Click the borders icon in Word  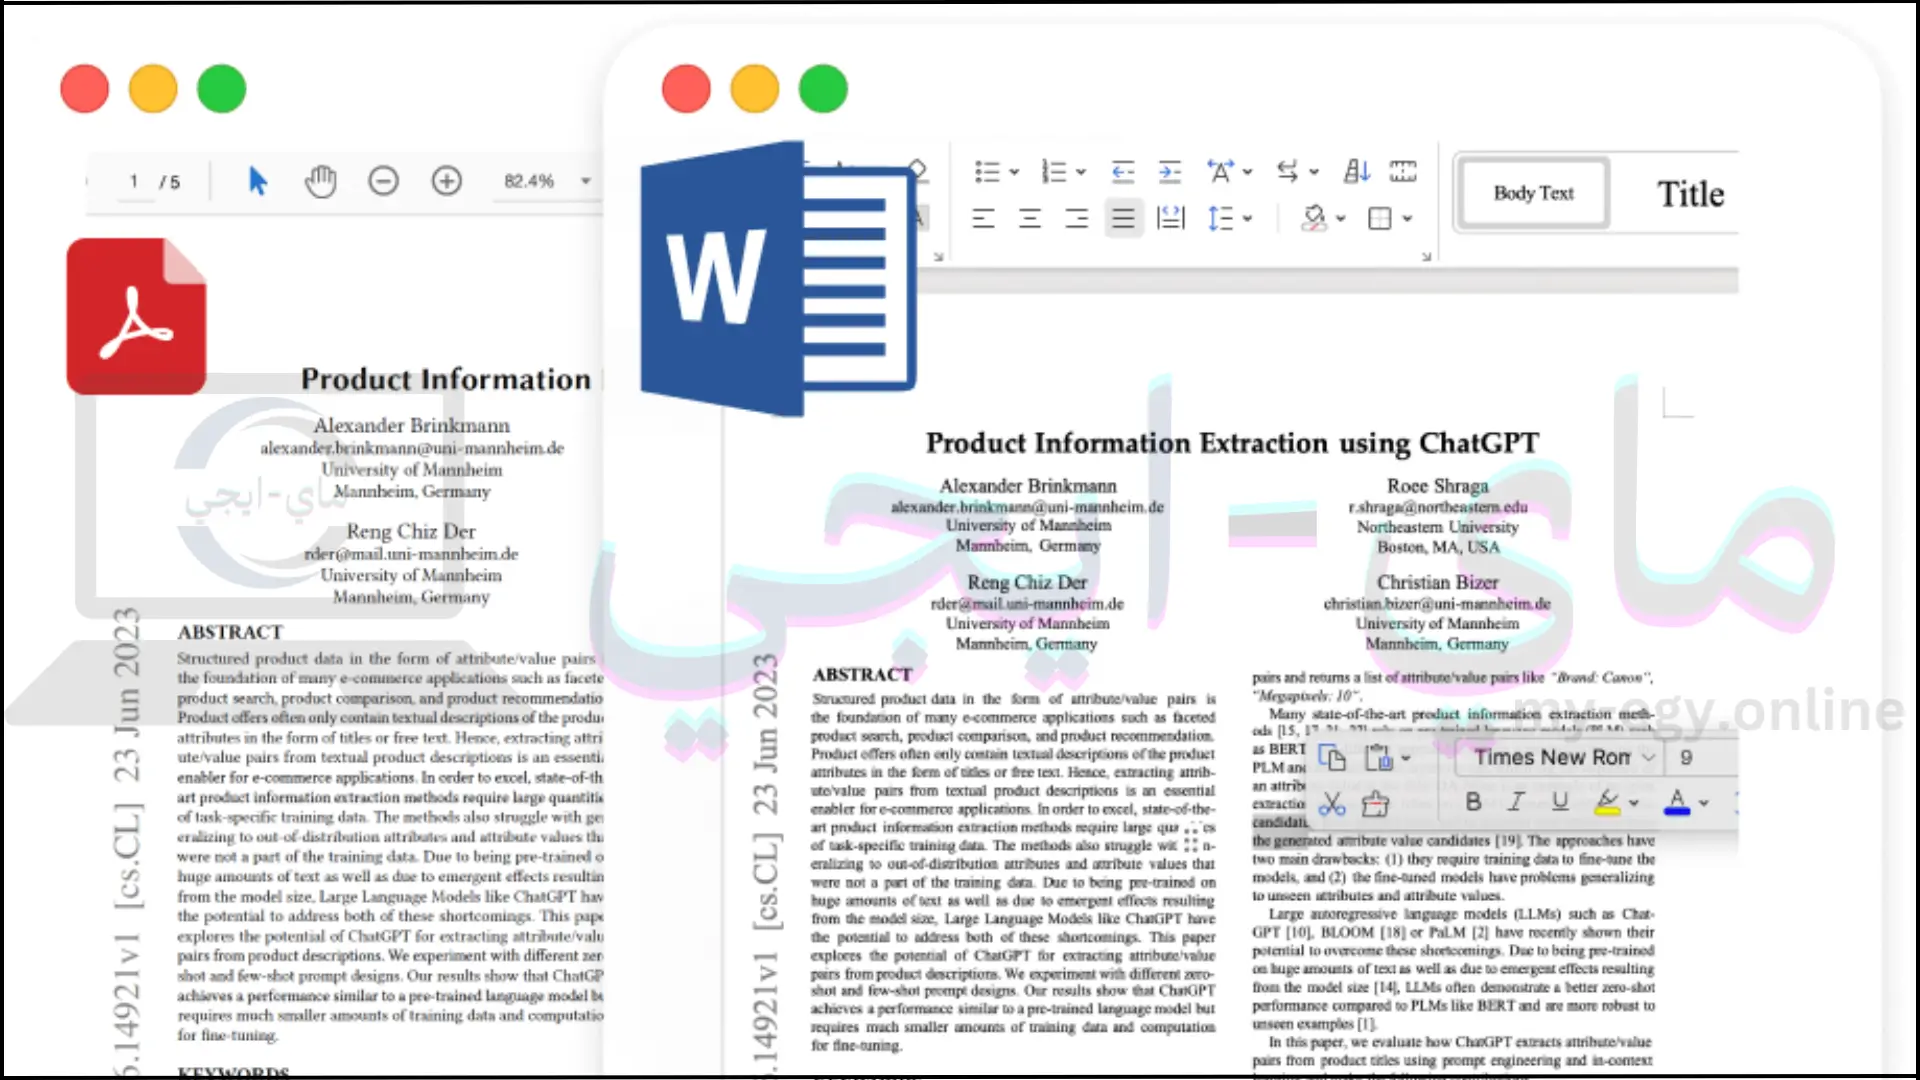1380,218
